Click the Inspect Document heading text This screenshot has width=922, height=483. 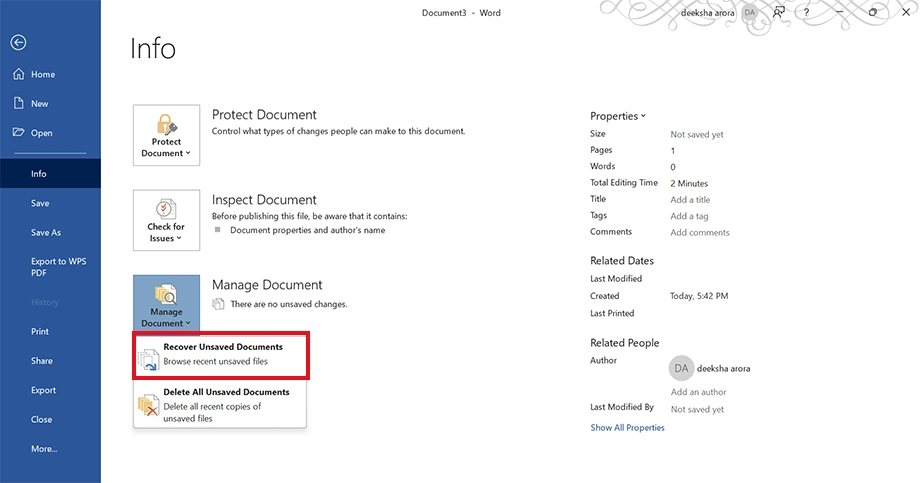click(264, 200)
